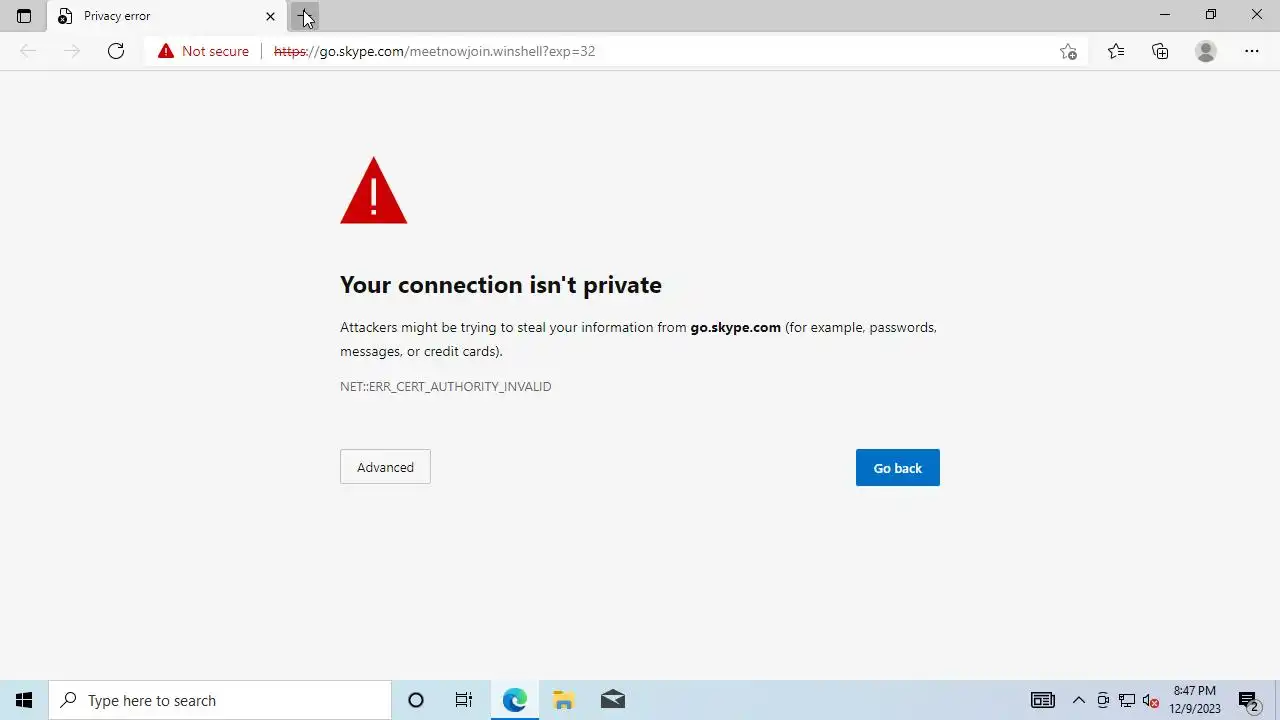Image resolution: width=1280 pixels, height=720 pixels.
Task: Open Mail app from taskbar
Action: coord(612,700)
